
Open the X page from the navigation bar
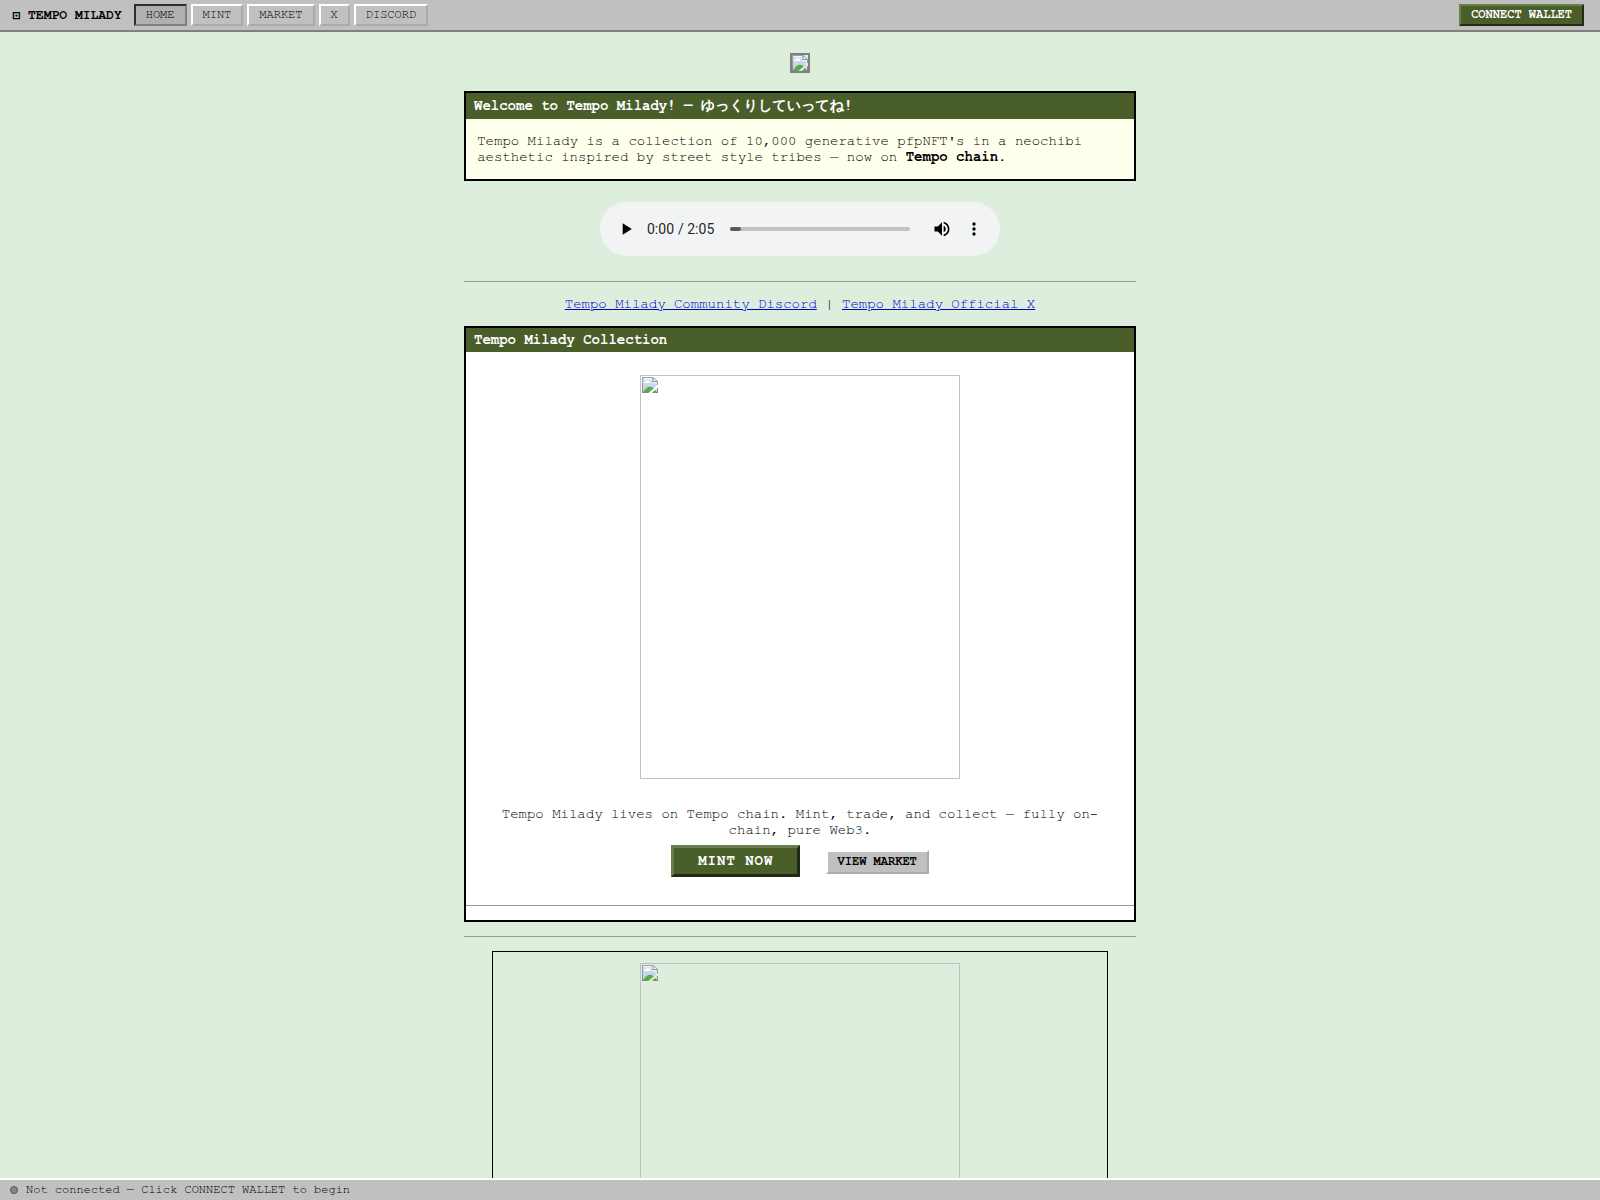tap(333, 14)
